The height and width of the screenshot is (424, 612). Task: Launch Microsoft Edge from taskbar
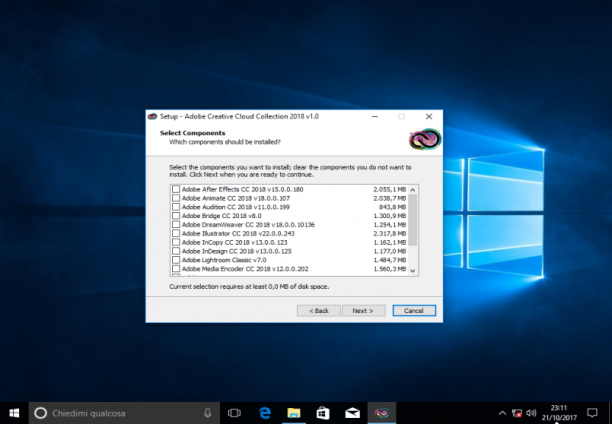pos(265,413)
